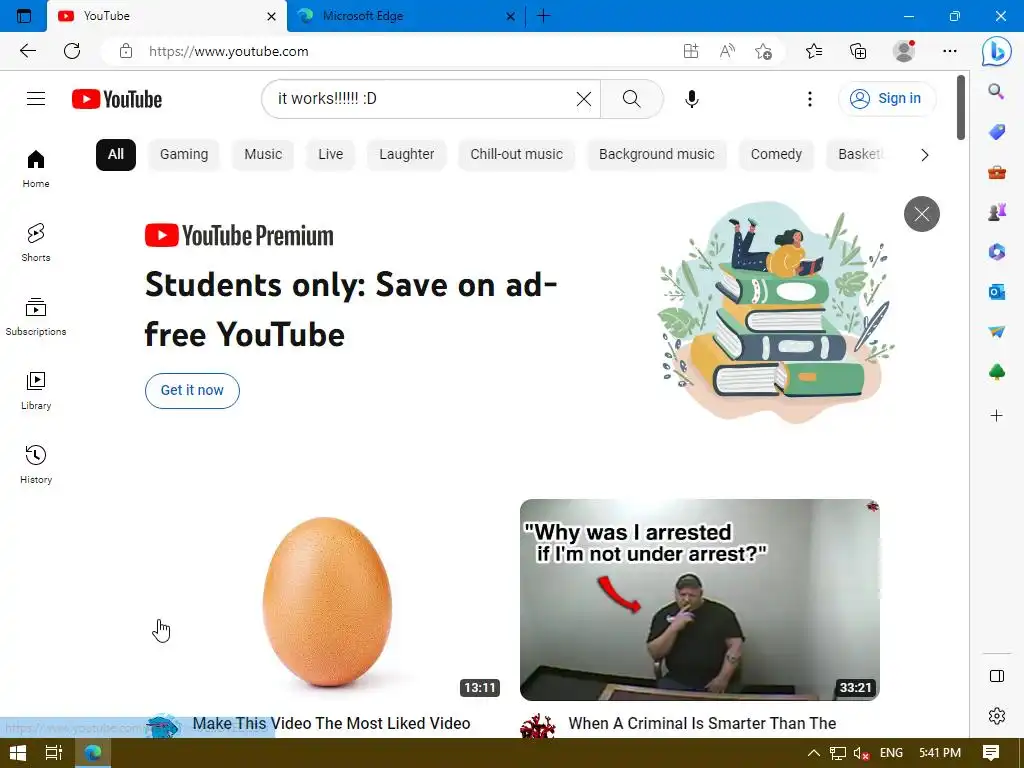
Task: Open YouTube settings three-dot menu
Action: [810, 99]
